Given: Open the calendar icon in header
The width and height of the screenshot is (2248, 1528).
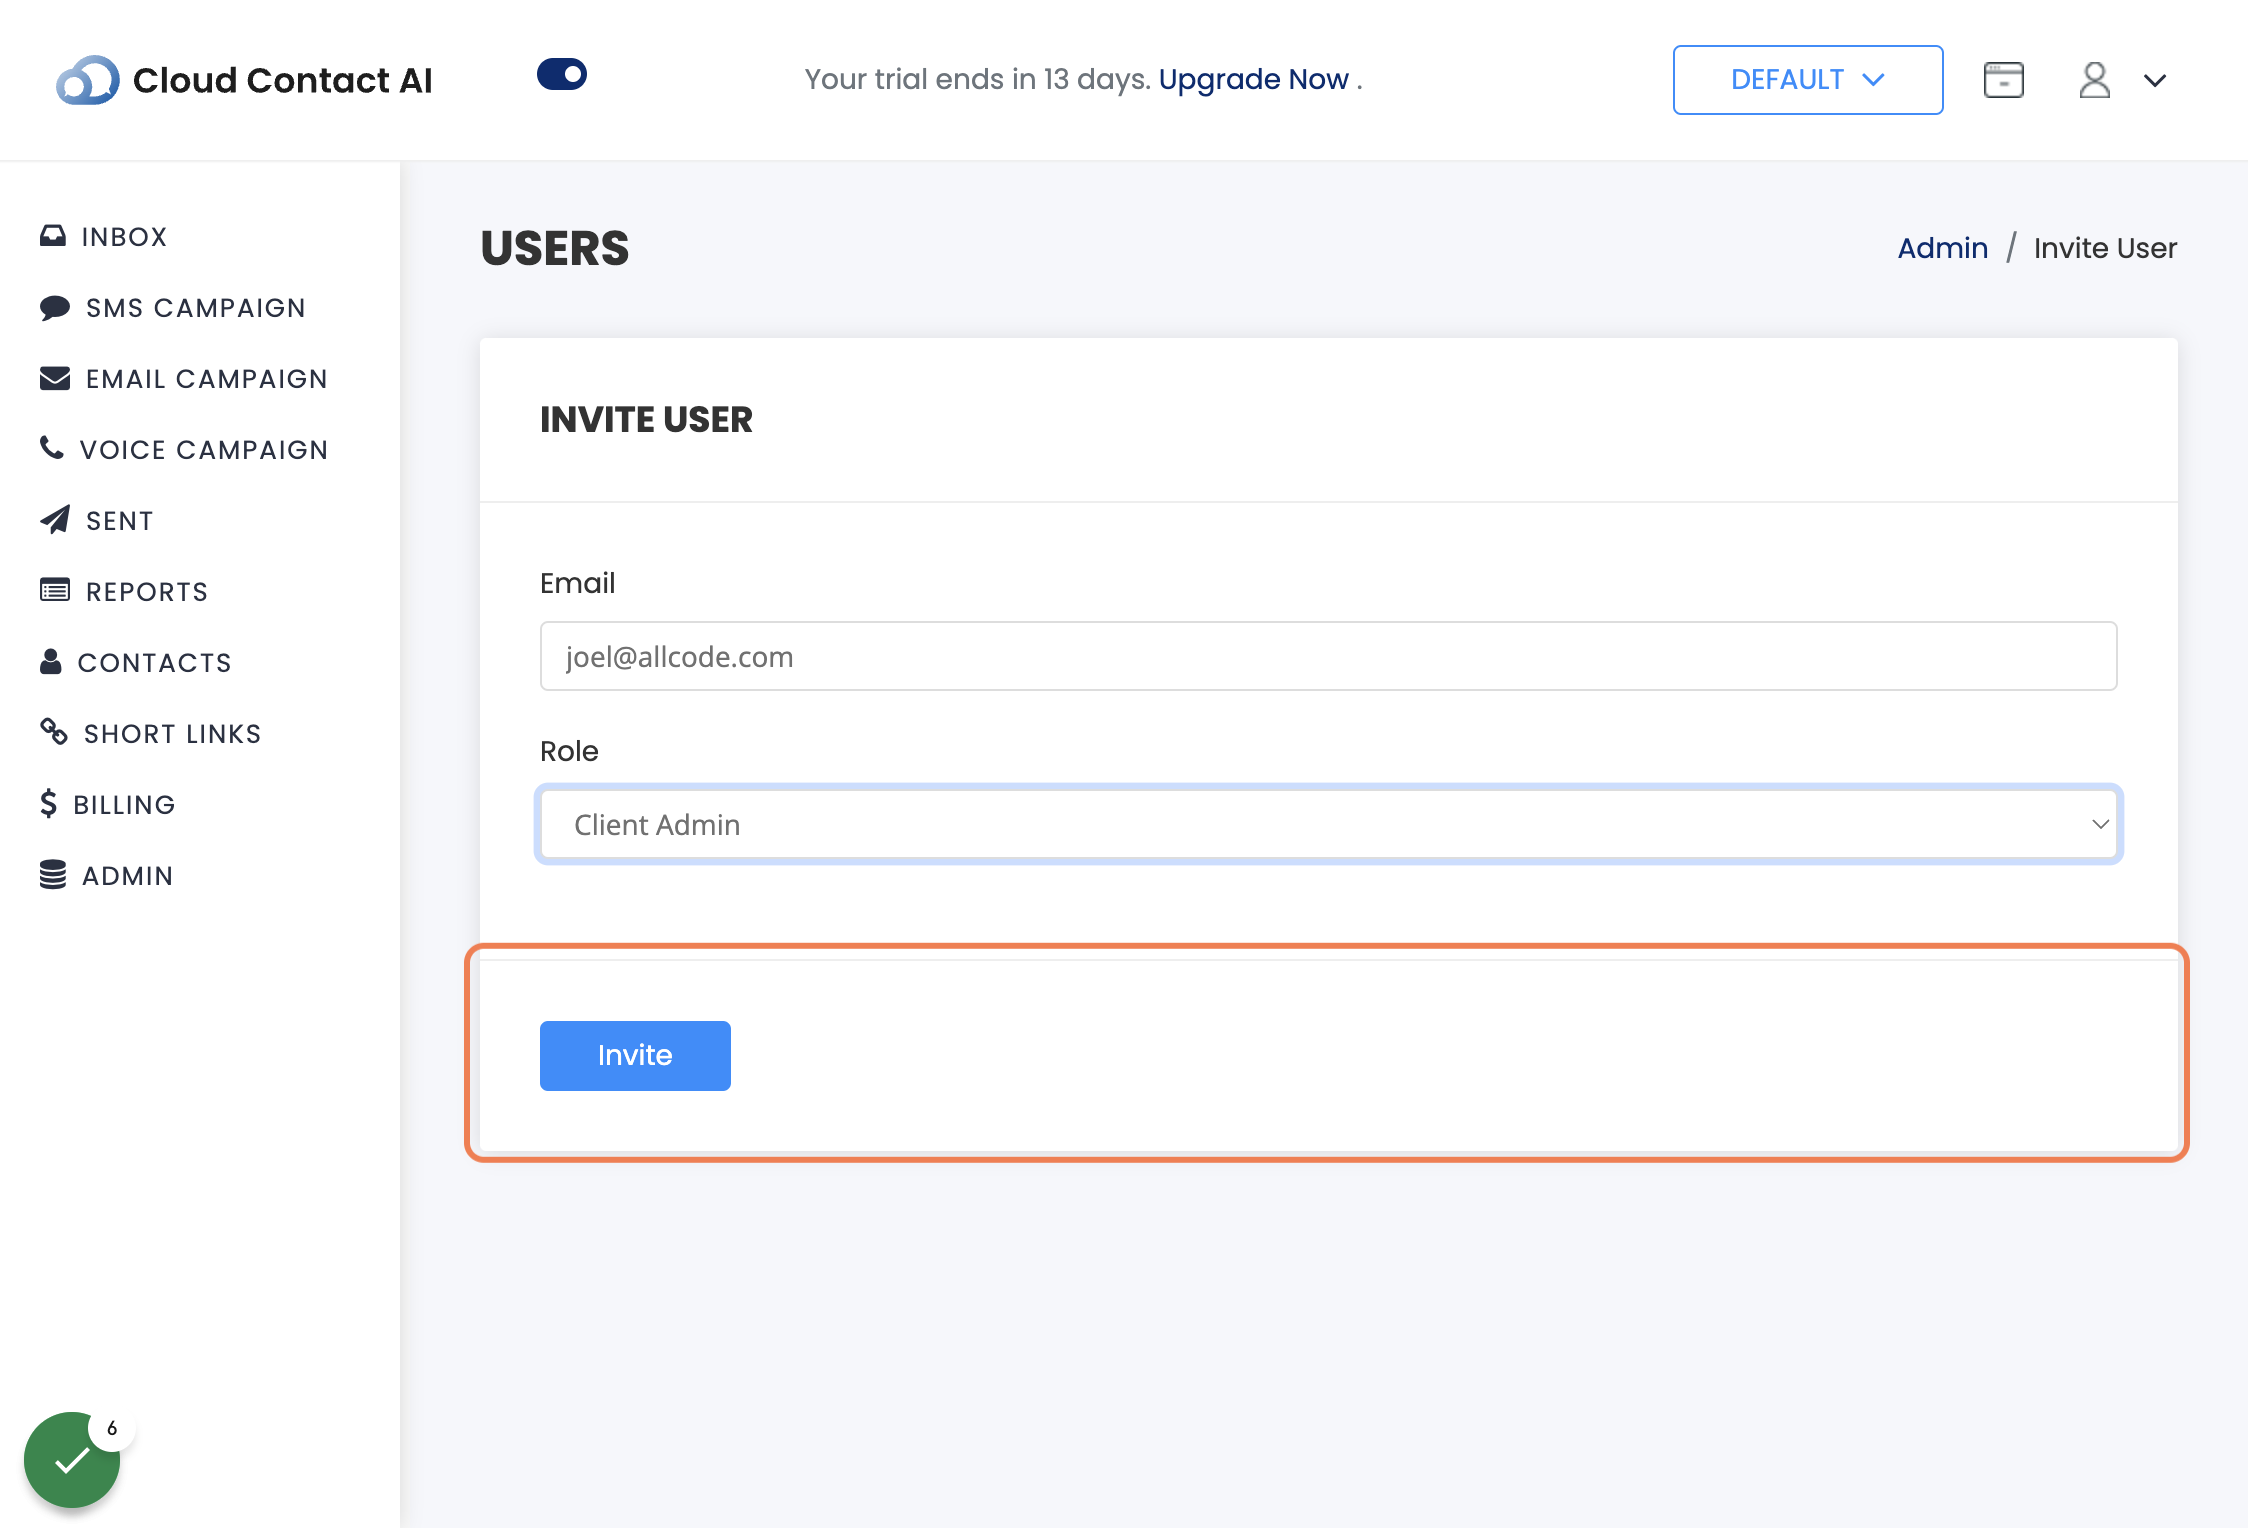Looking at the screenshot, I should pos(2003,80).
